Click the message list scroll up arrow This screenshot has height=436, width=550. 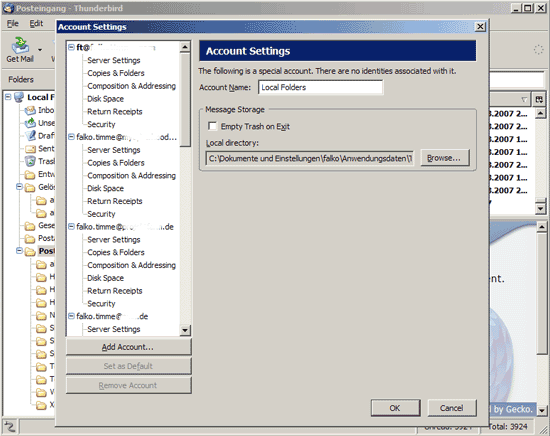coord(541,113)
